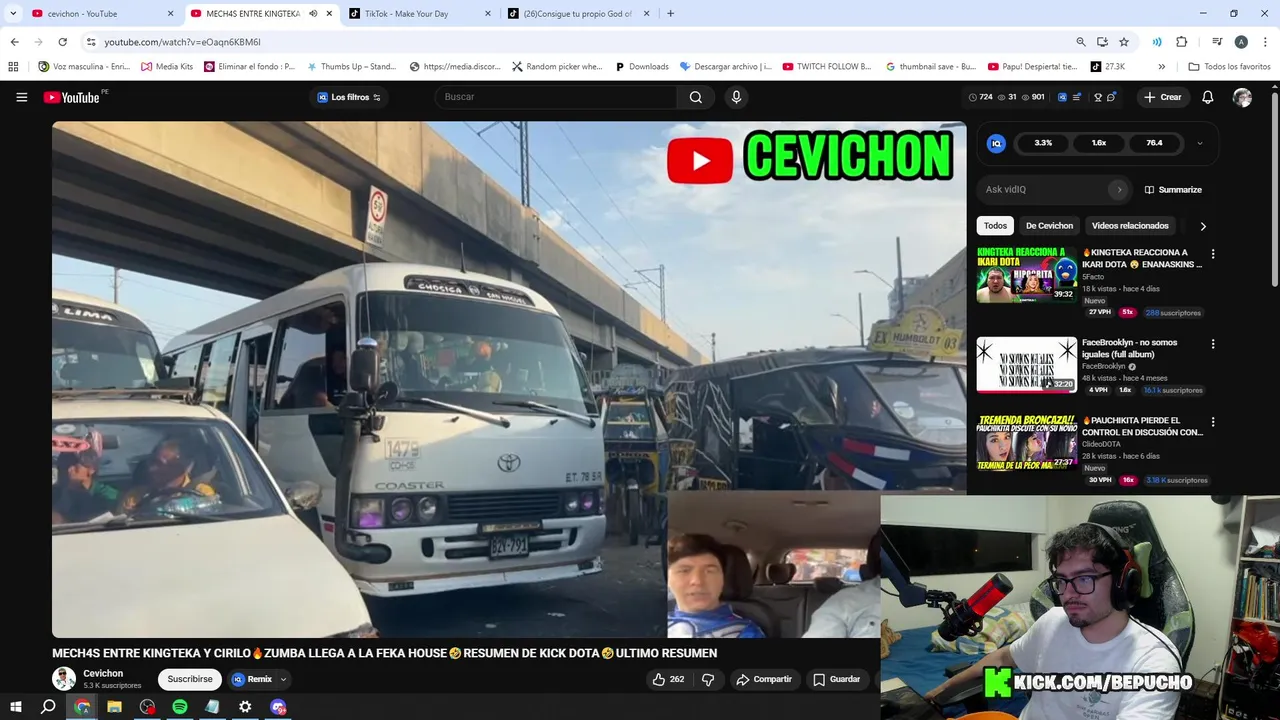Click the round vidIQ score badge in the sidebar

coord(996,143)
